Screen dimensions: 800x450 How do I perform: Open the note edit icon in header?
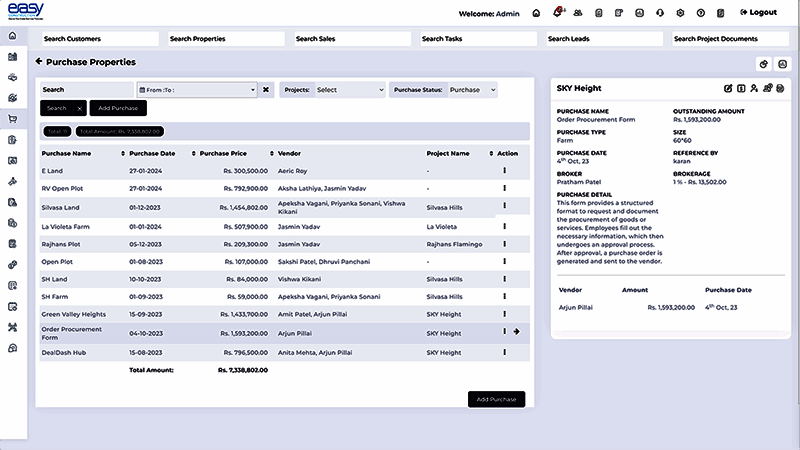(x=619, y=13)
